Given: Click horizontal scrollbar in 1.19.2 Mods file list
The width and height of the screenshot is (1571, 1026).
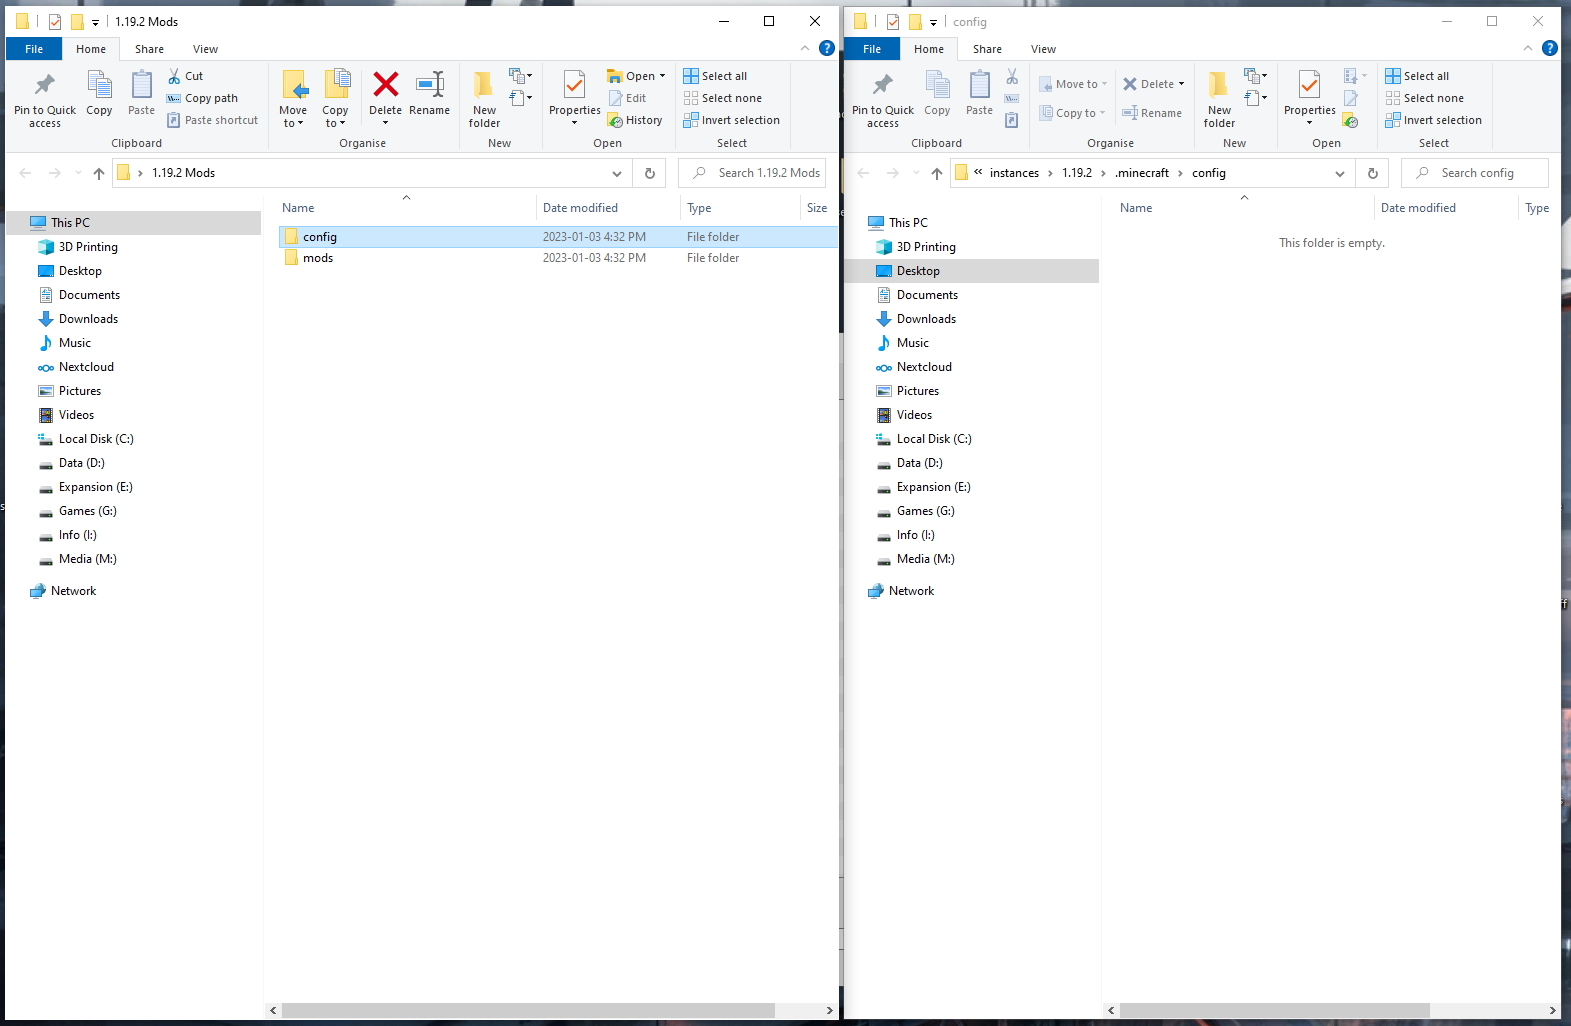Looking at the screenshot, I should click(528, 1011).
